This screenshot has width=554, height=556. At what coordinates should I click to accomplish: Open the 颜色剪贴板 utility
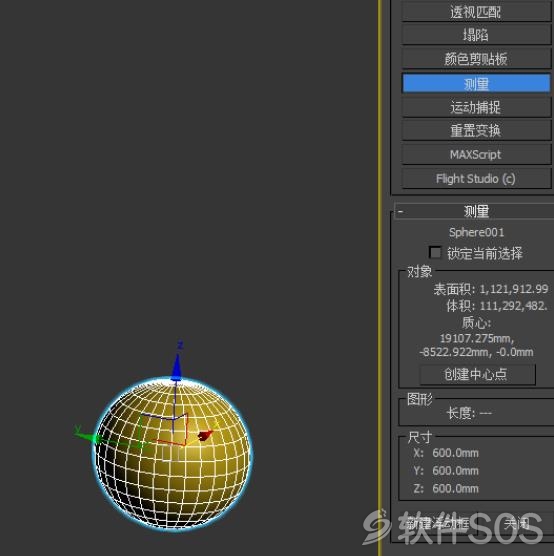pyautogui.click(x=476, y=59)
